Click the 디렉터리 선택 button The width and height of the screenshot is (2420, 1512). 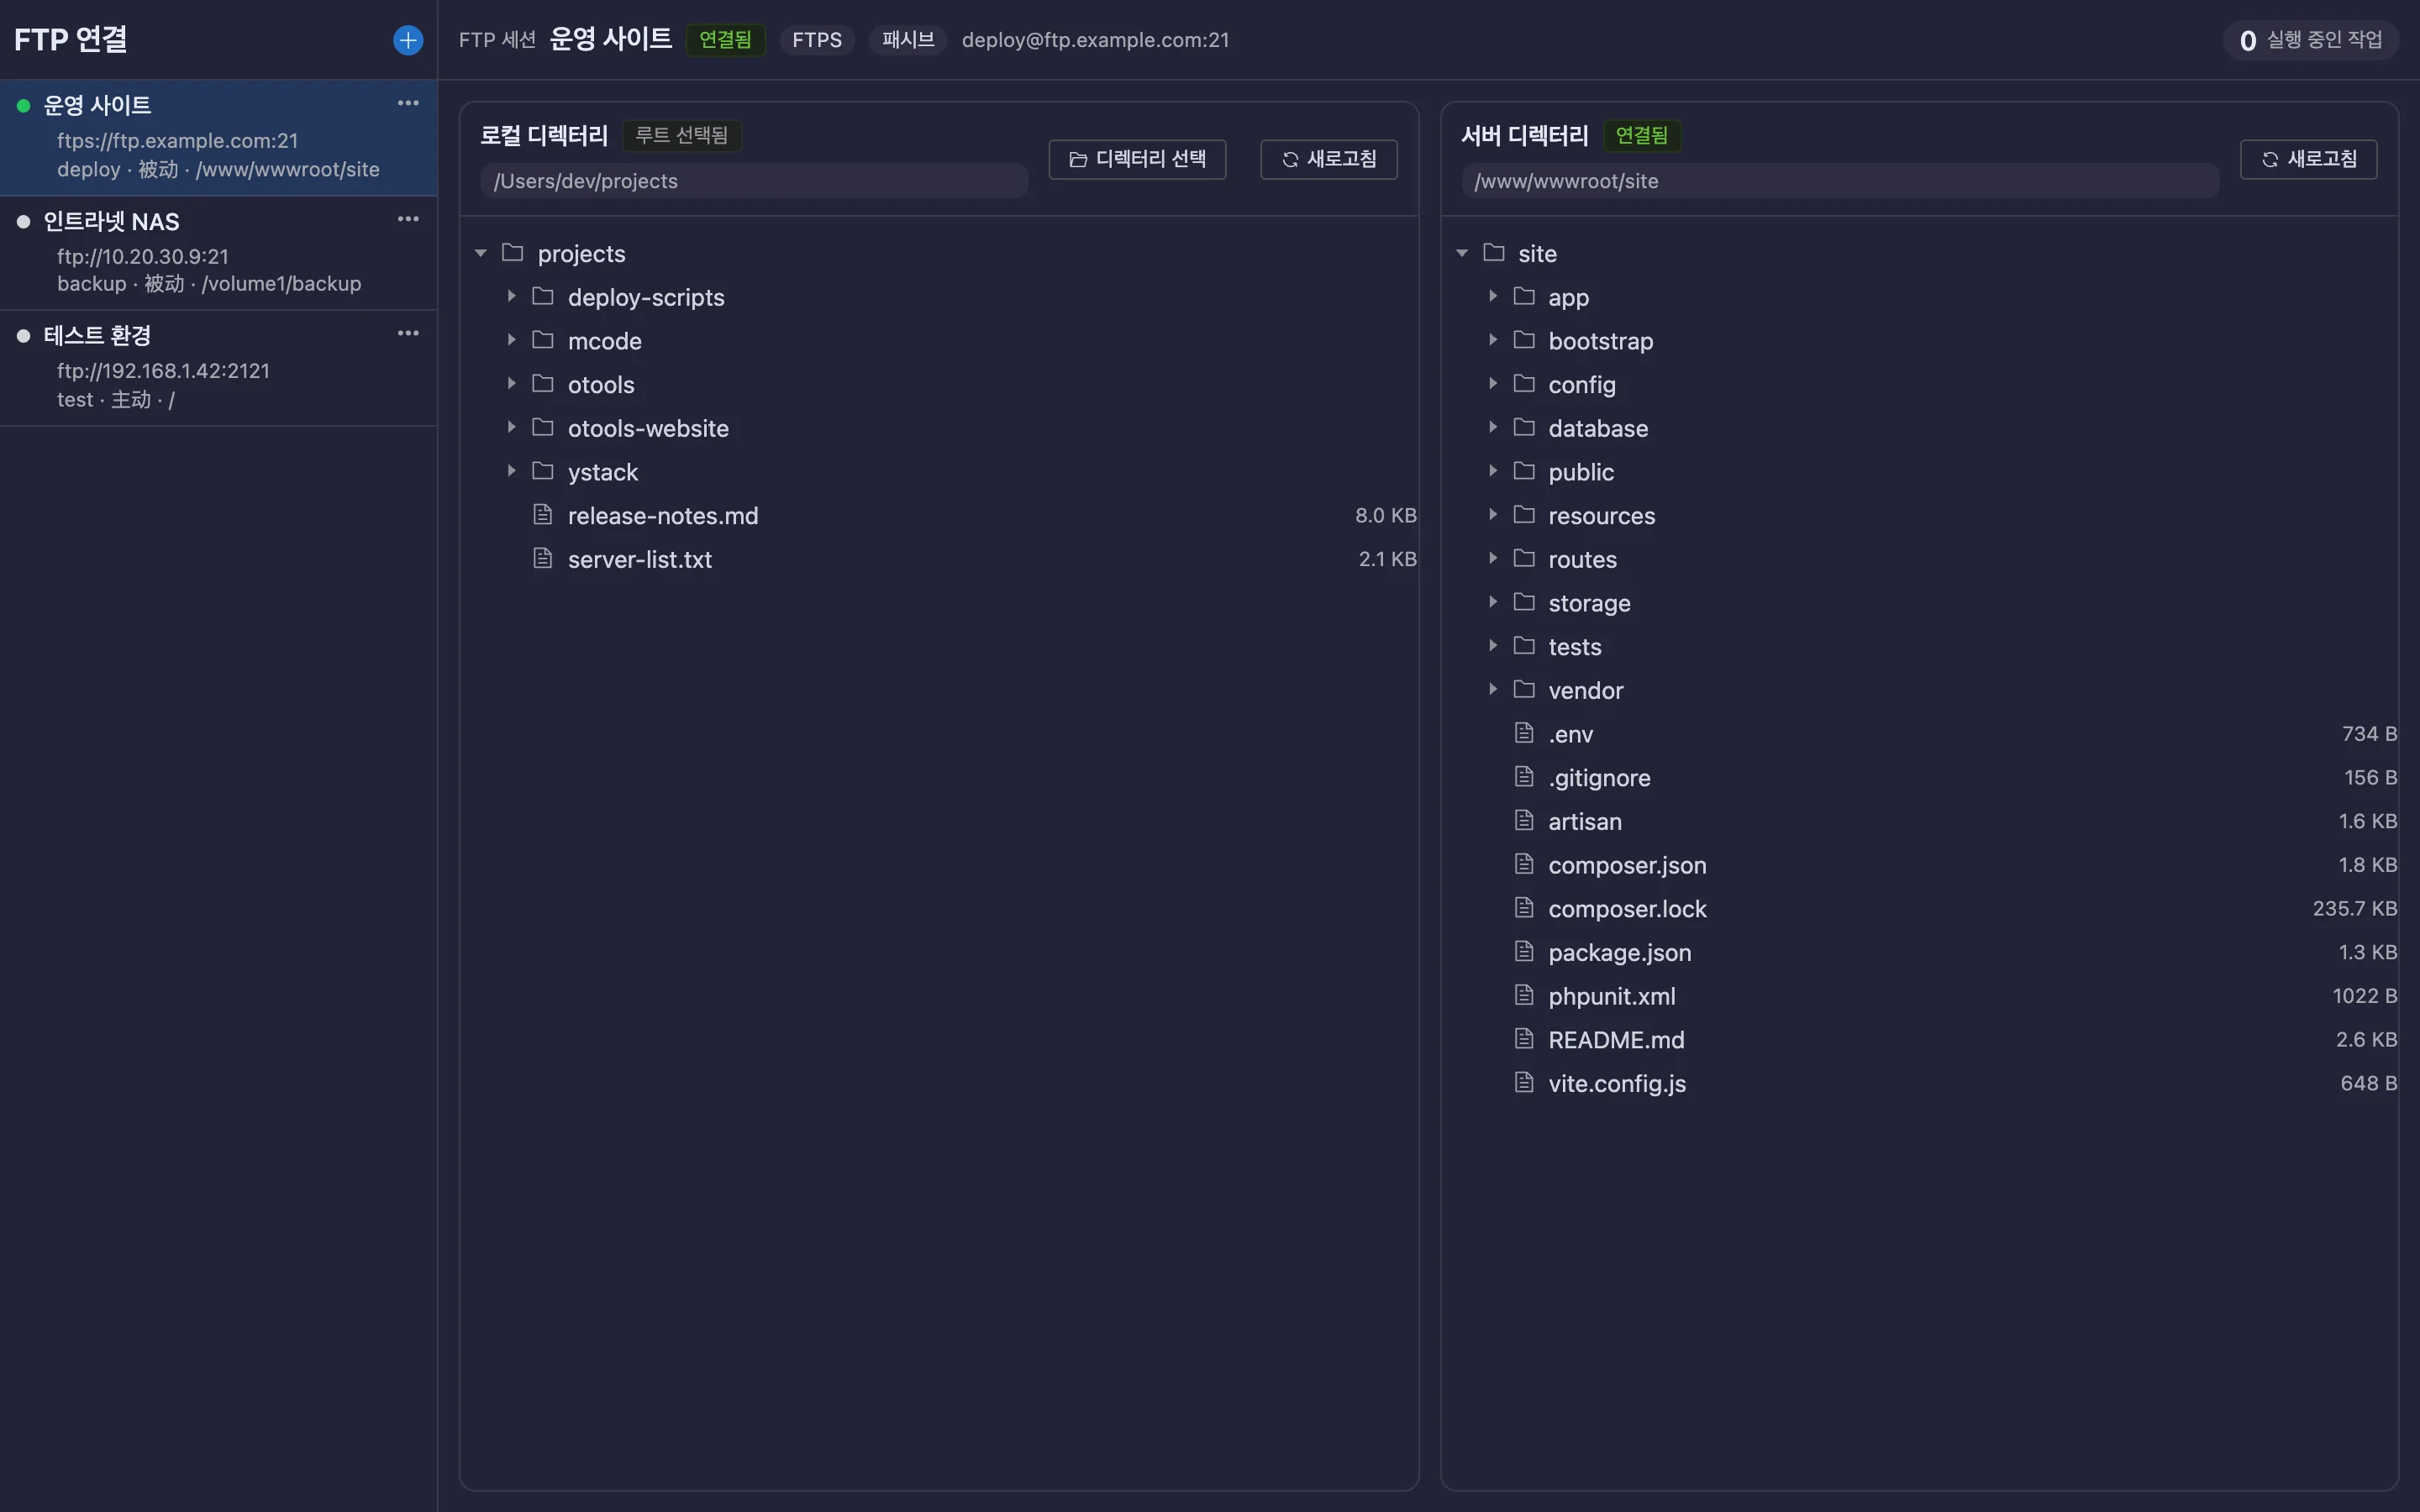pos(1137,159)
